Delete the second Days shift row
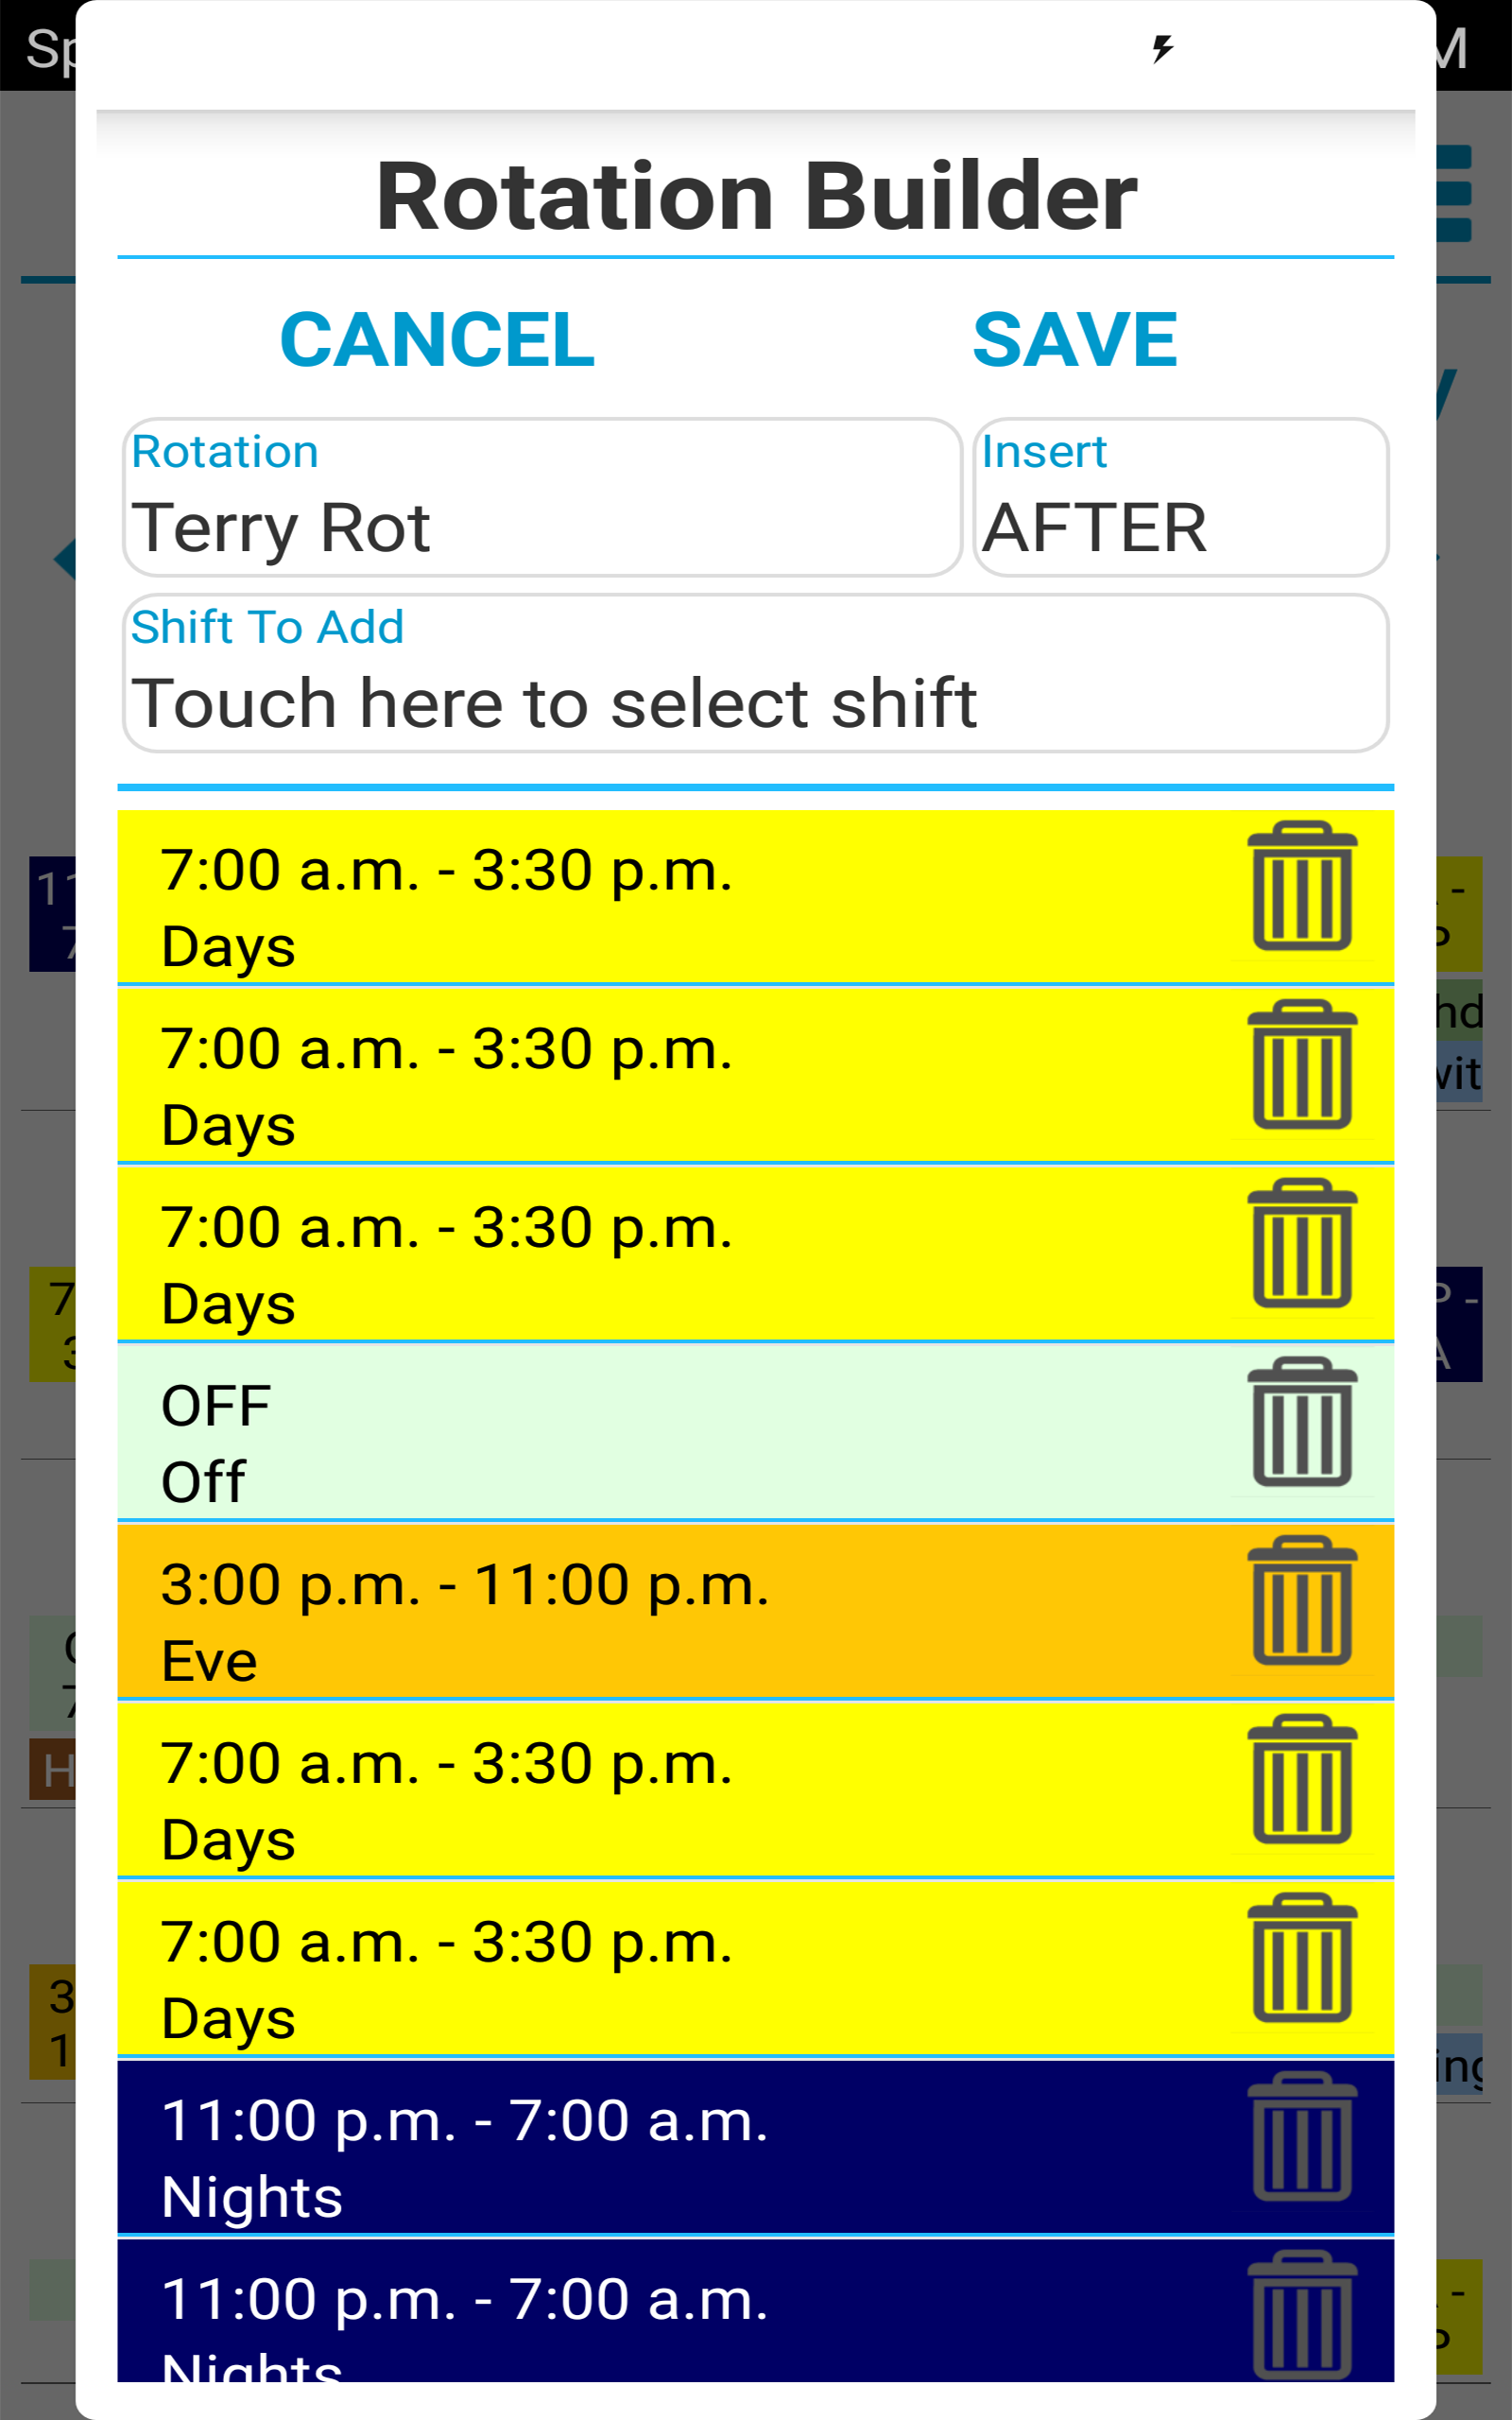The height and width of the screenshot is (2420, 1512). (1300, 1070)
